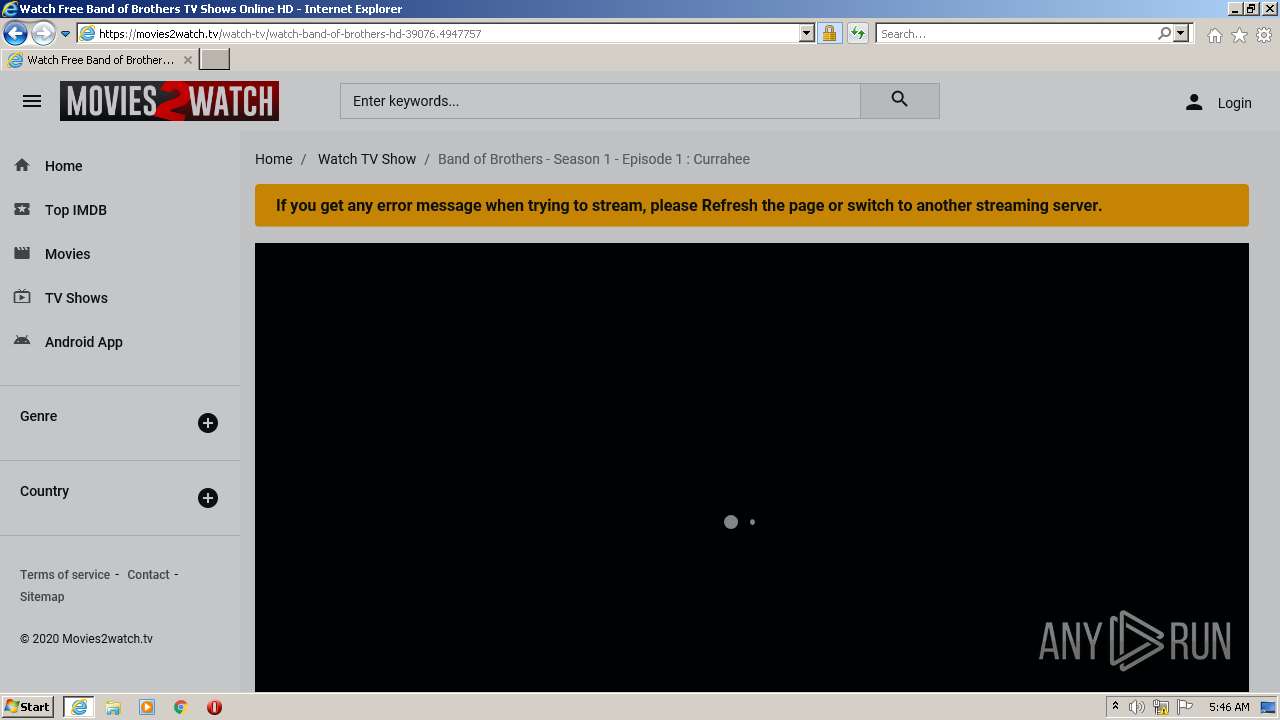Viewport: 1280px width, 720px height.
Task: Click the Country label
Action: click(44, 491)
